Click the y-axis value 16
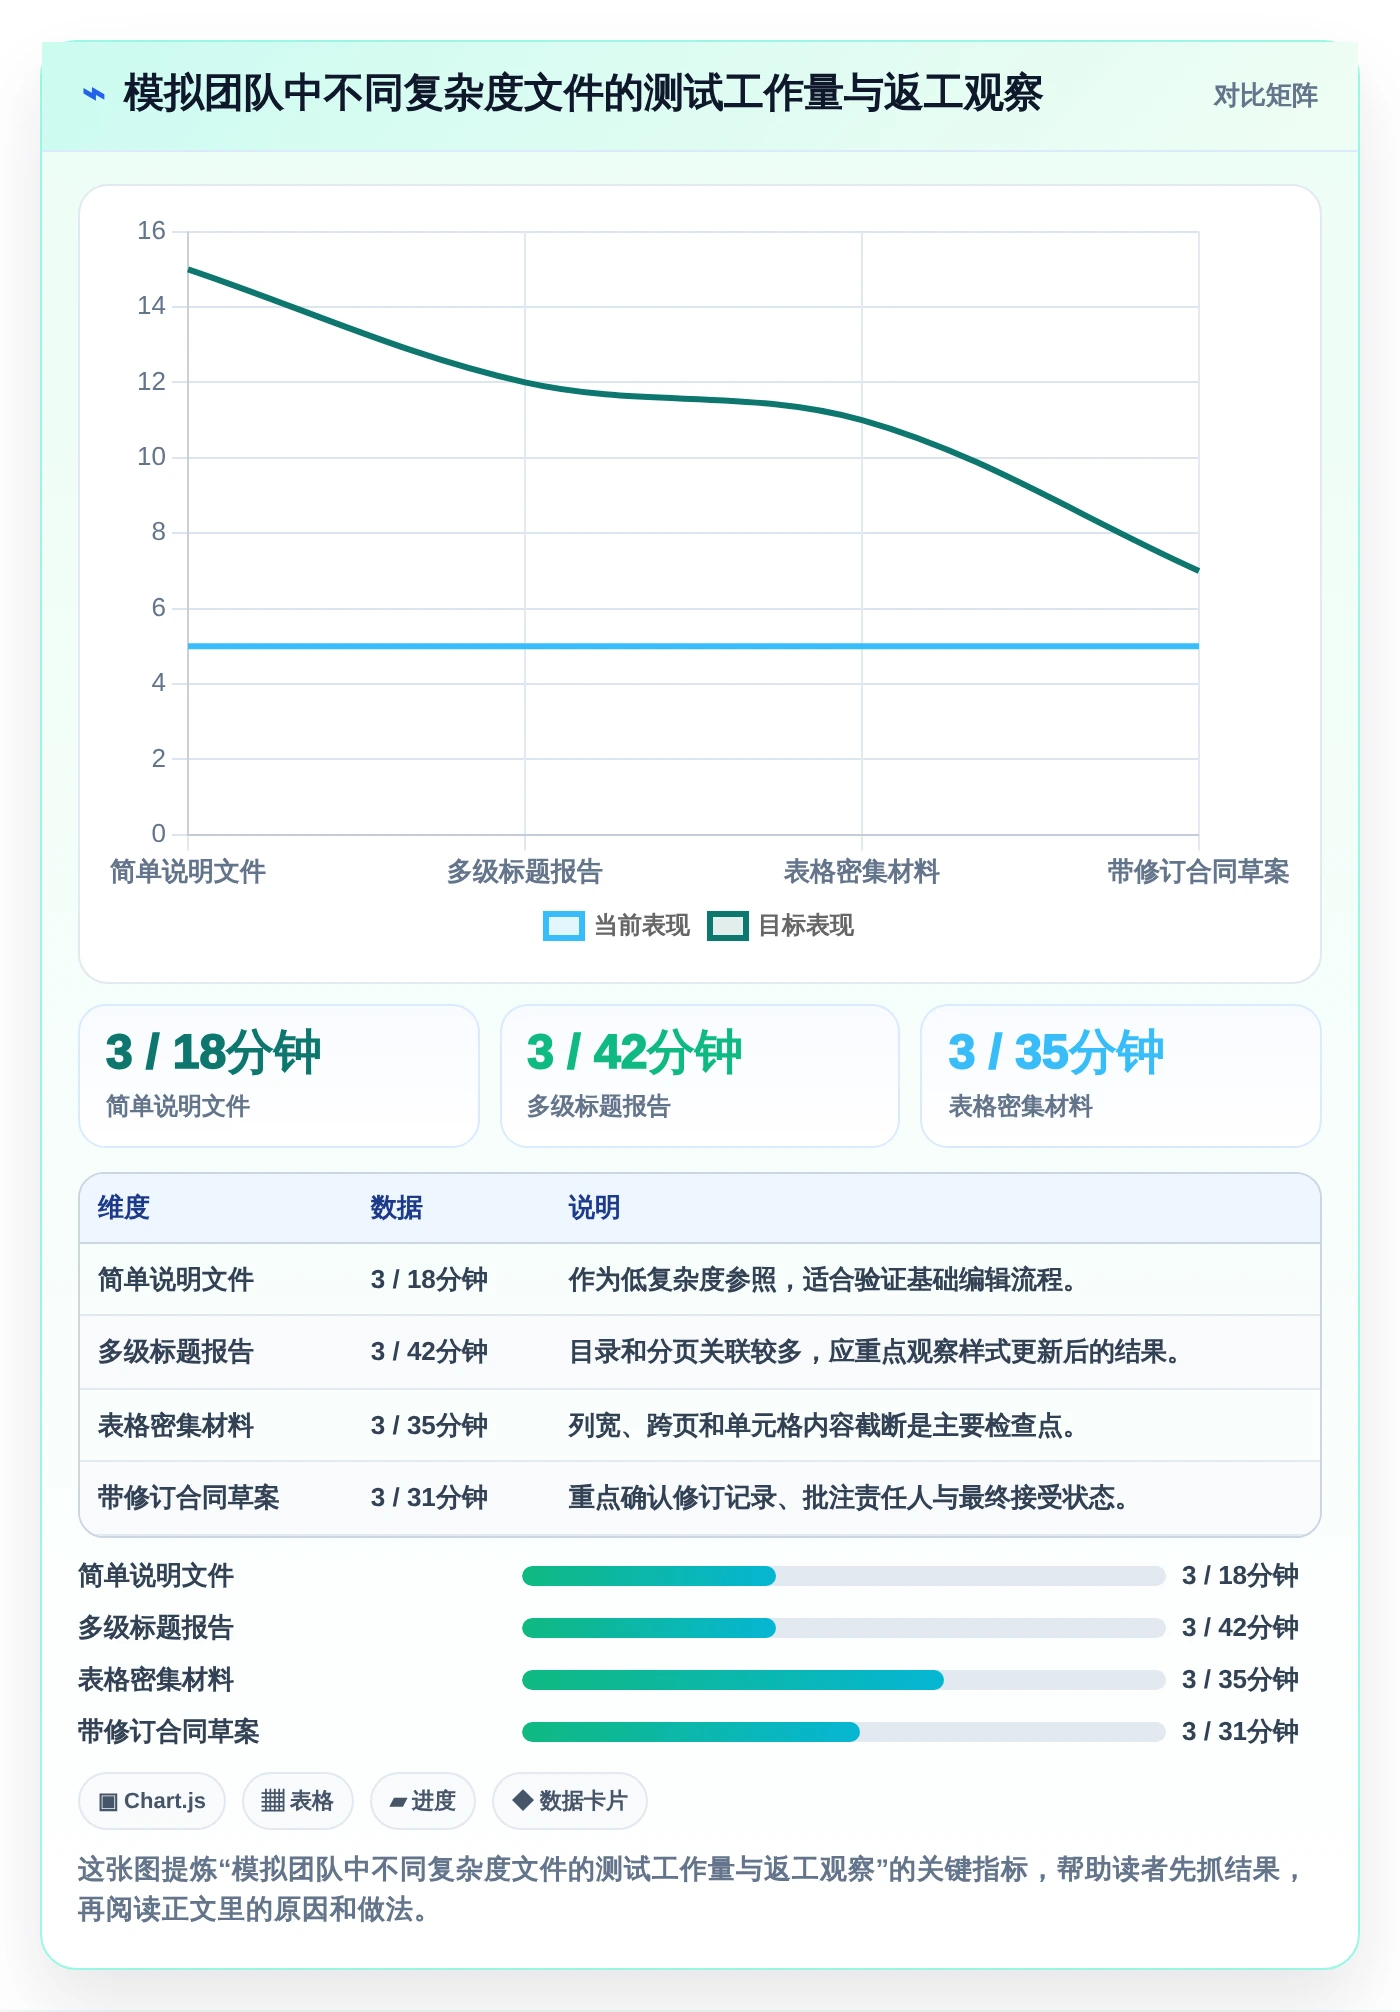 pyautogui.click(x=151, y=231)
